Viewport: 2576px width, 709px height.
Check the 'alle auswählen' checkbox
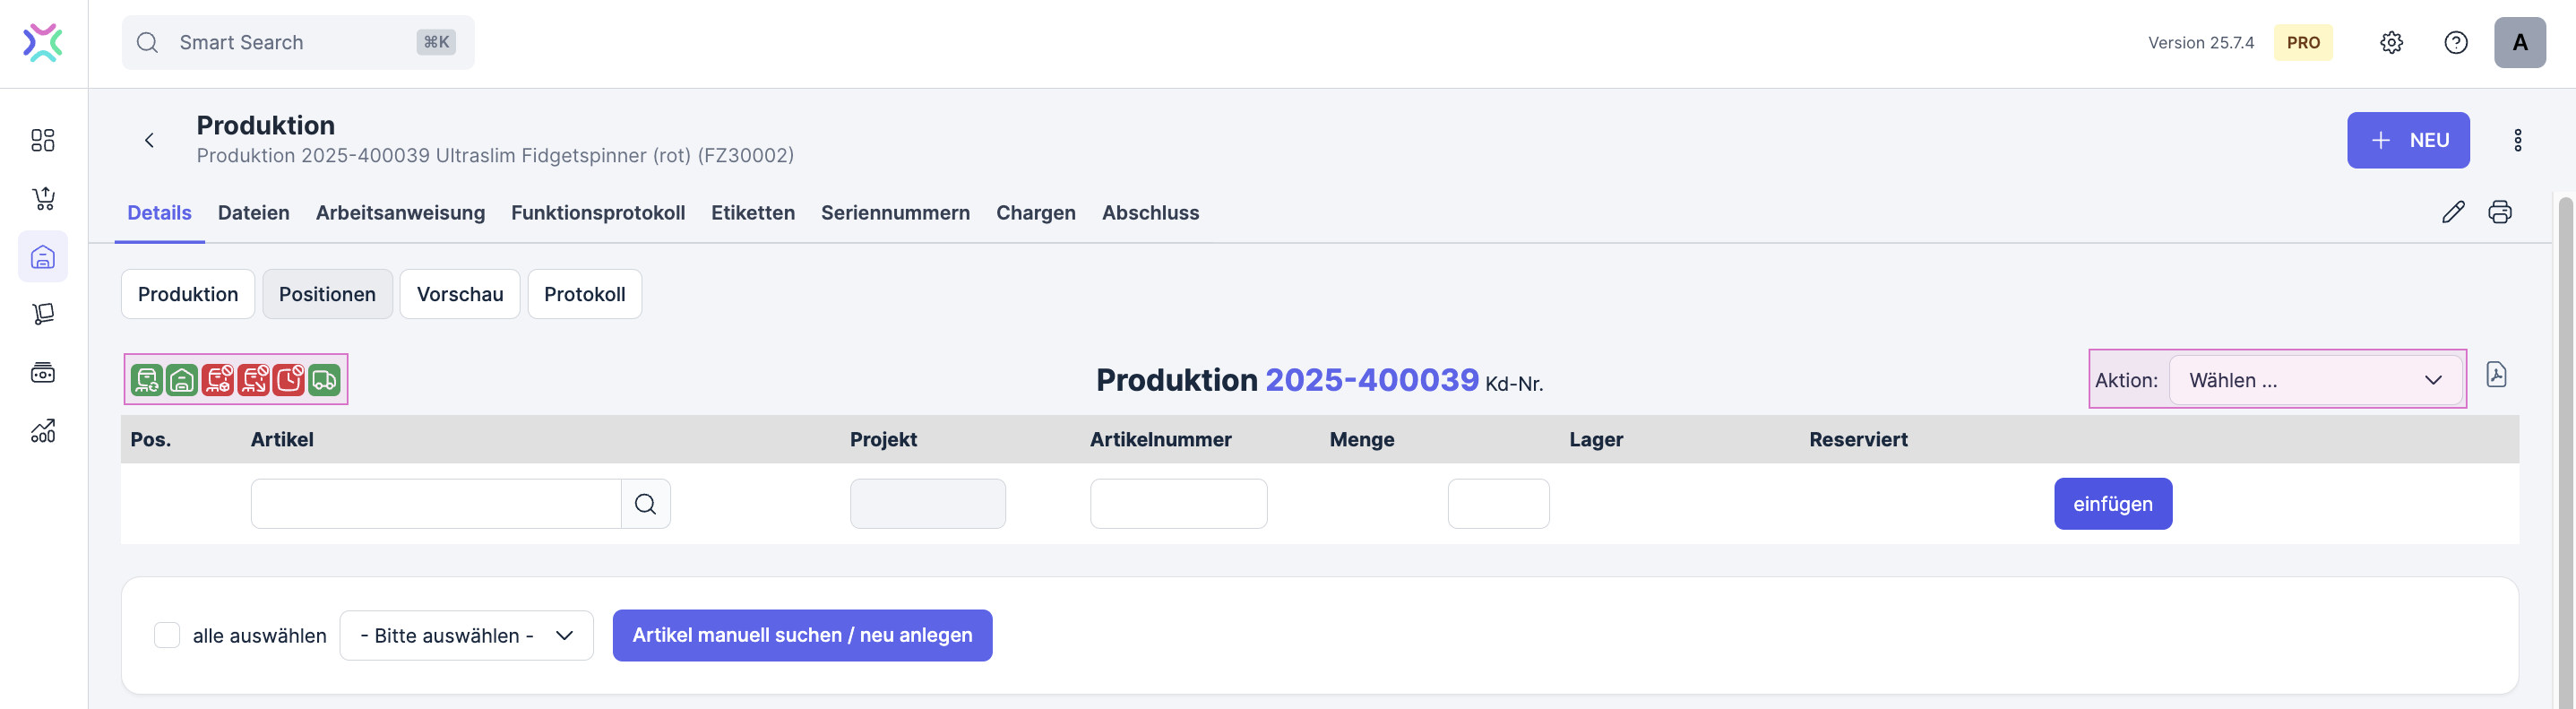click(167, 635)
